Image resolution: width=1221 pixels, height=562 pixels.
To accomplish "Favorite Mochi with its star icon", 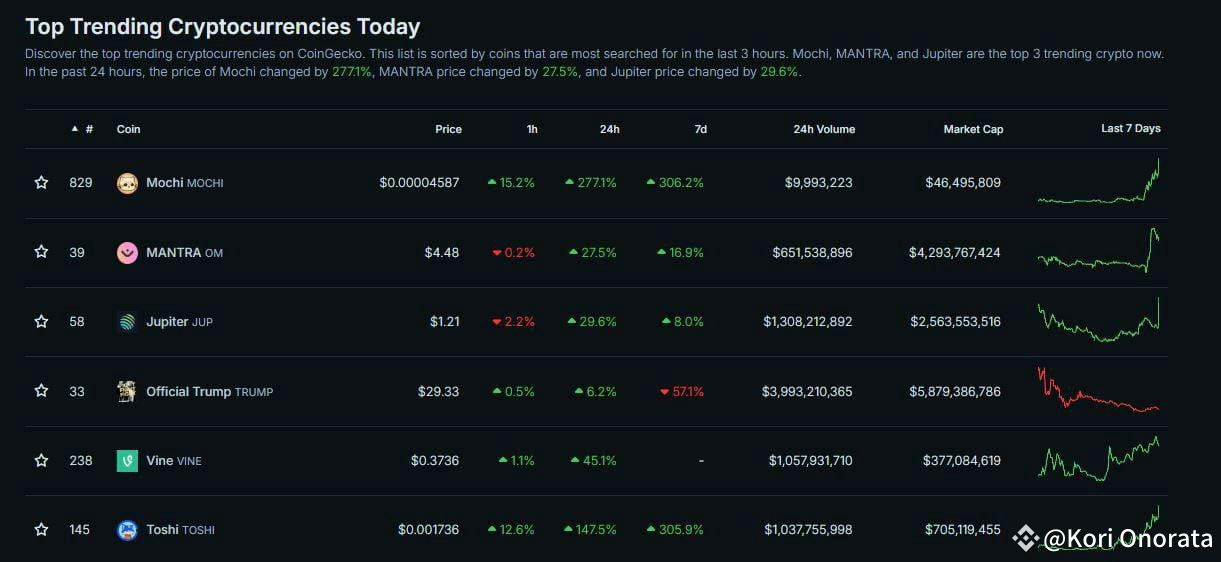I will 41,183.
